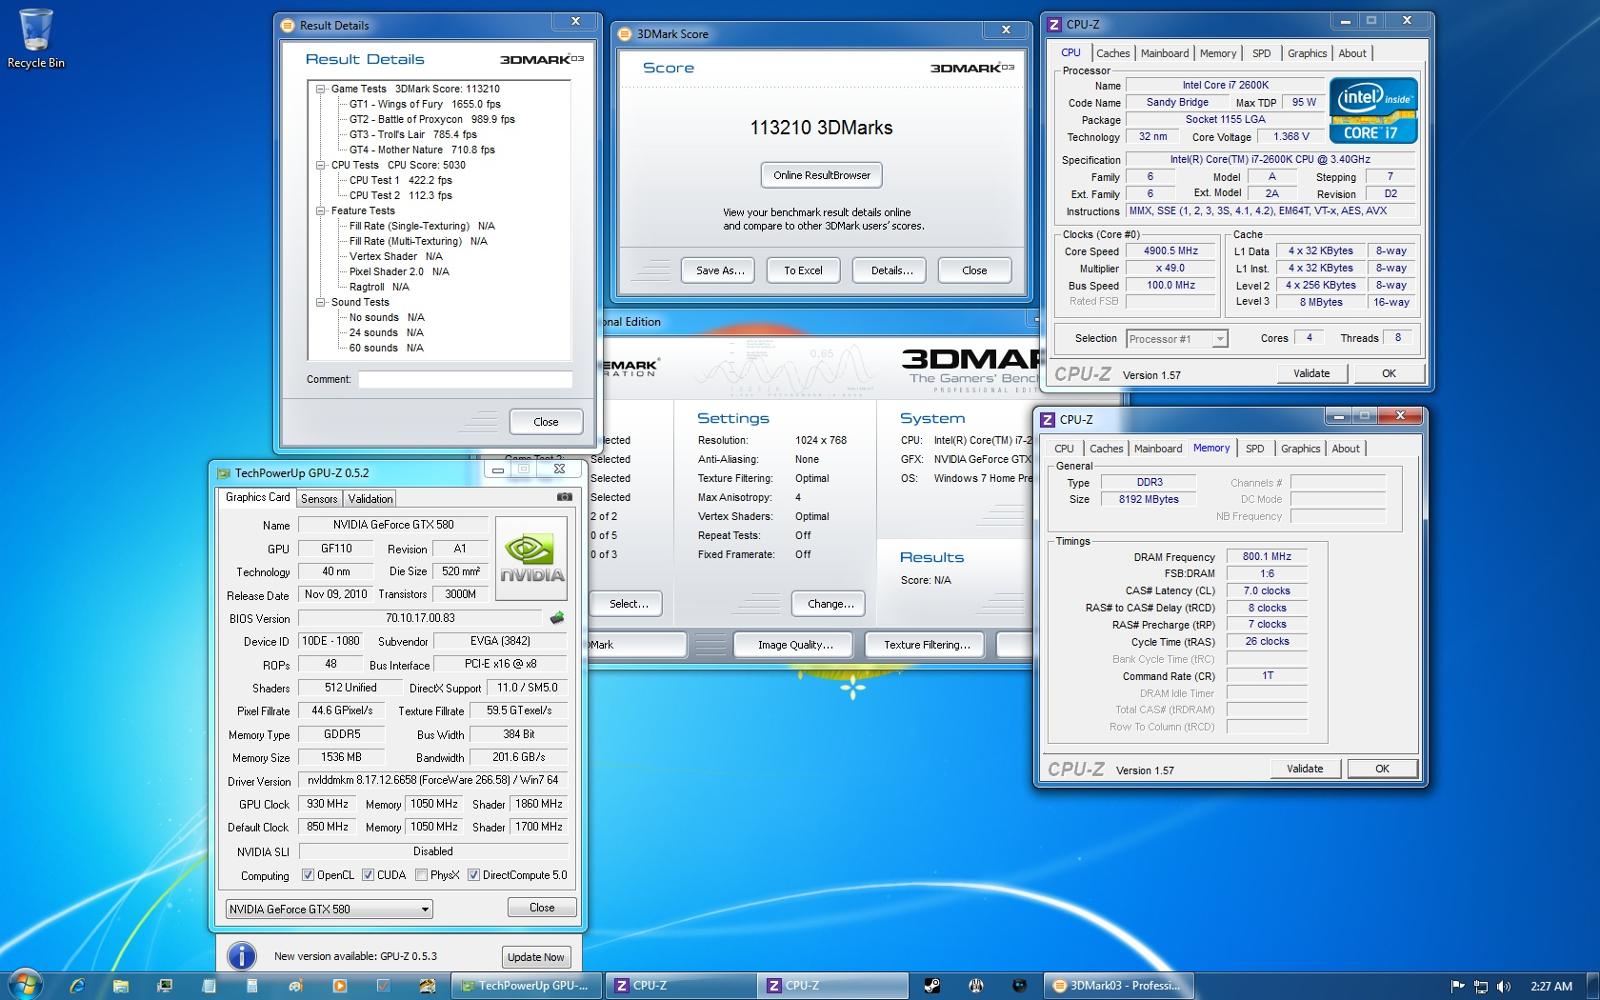Viewport: 1600px width, 1000px height.
Task: Click the Comment field in Result Details
Action: click(465, 380)
